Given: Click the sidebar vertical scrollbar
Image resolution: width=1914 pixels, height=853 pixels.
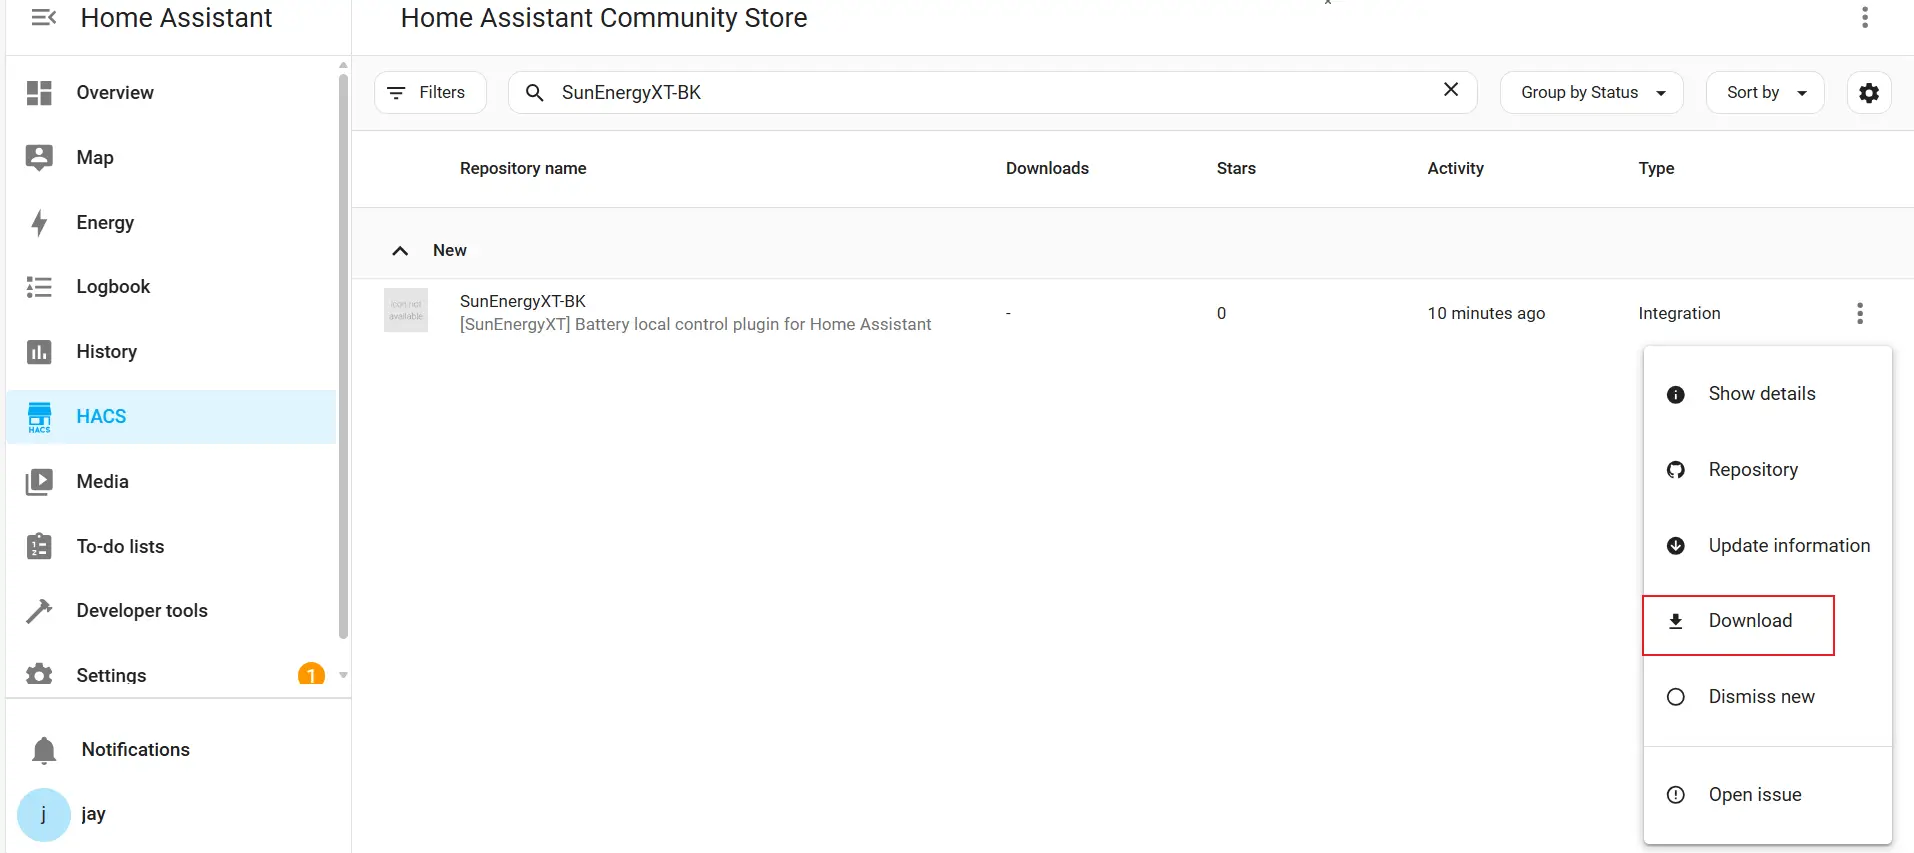Looking at the screenshot, I should point(343,350).
